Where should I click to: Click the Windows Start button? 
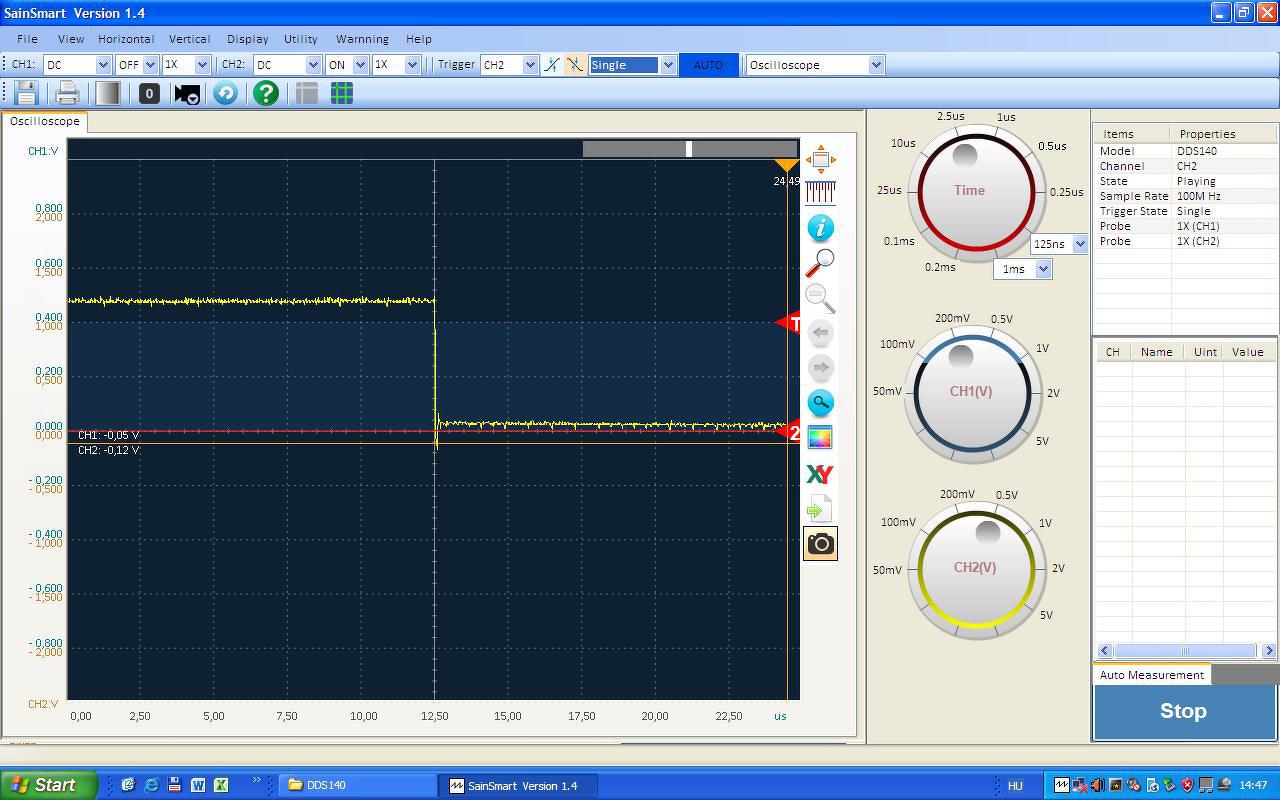[48, 785]
